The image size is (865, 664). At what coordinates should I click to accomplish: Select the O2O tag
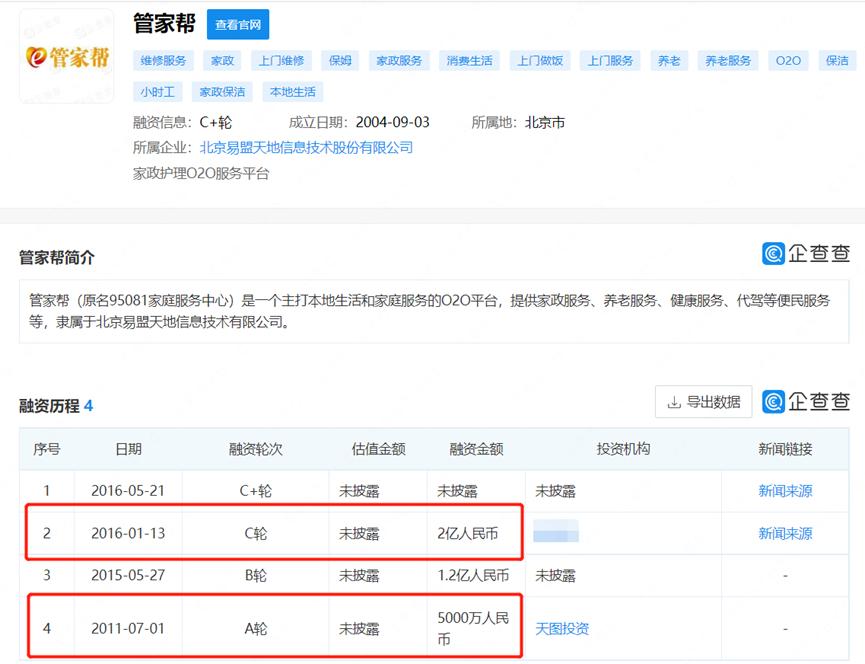tap(787, 60)
